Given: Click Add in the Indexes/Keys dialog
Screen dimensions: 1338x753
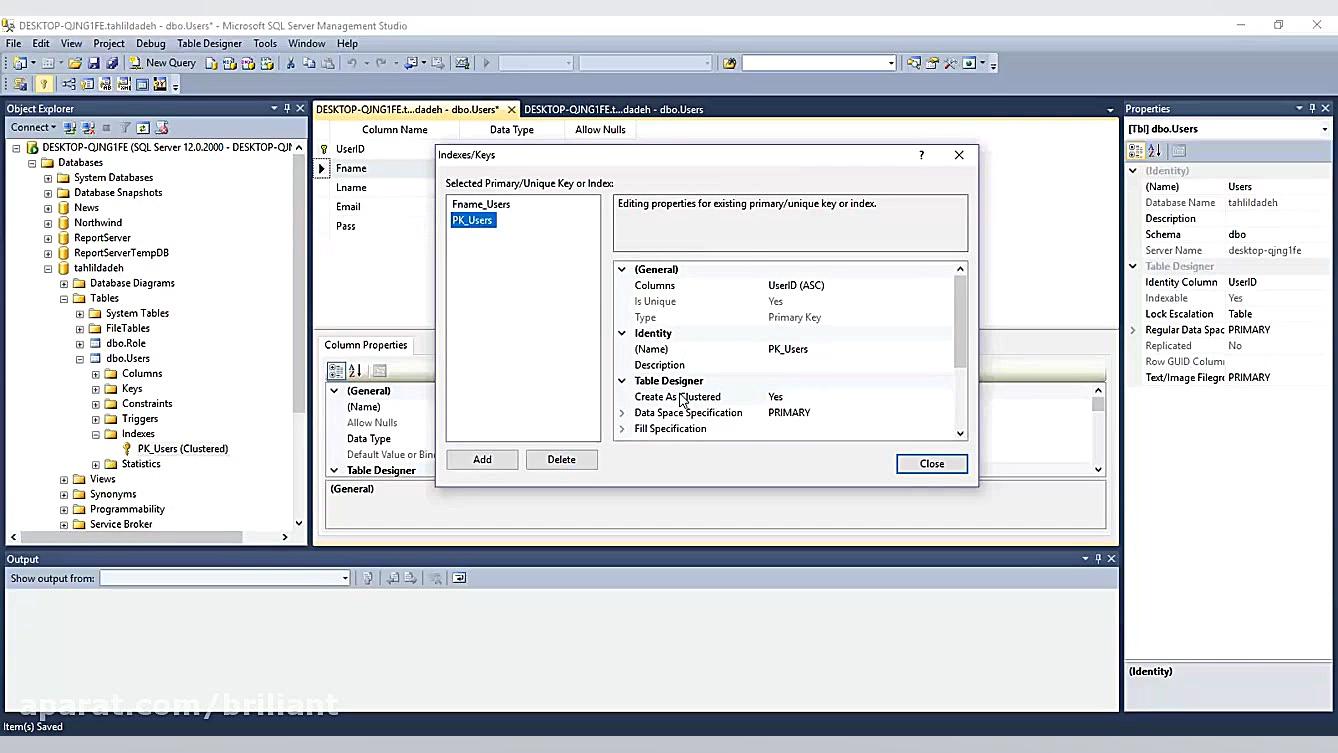Looking at the screenshot, I should (482, 459).
